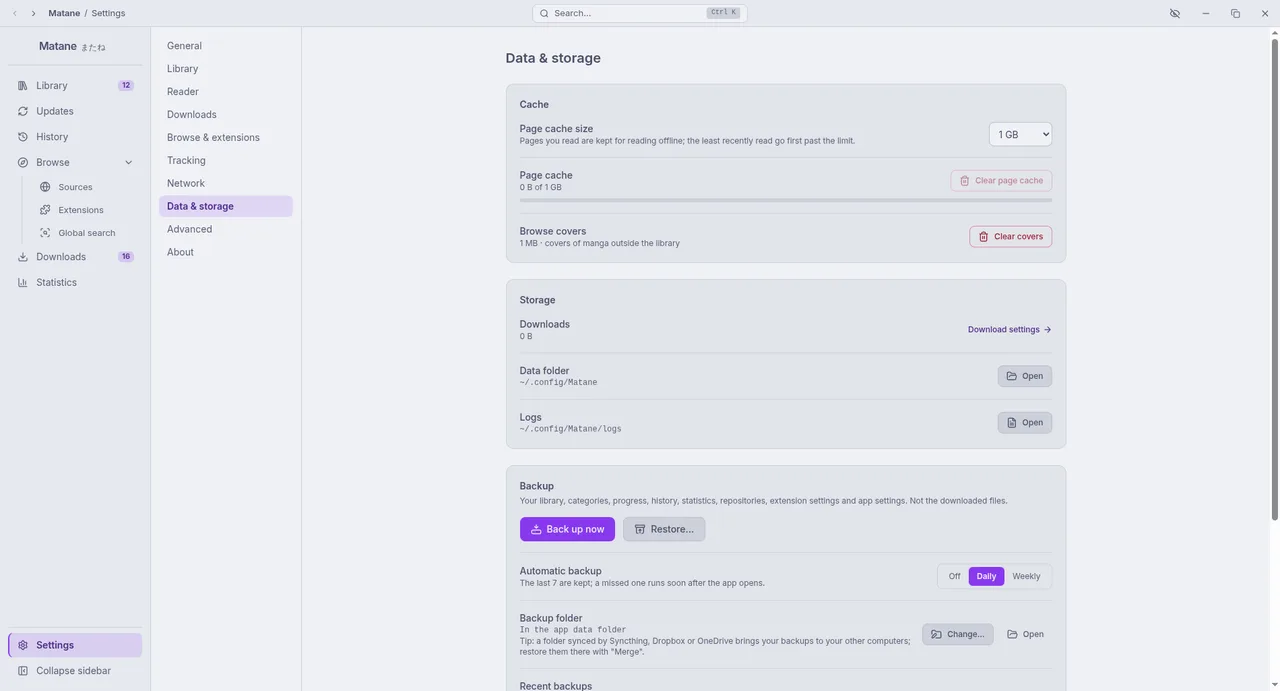Click folder icon on Data folder Open
Image resolution: width=1280 pixels, height=691 pixels.
point(1012,376)
